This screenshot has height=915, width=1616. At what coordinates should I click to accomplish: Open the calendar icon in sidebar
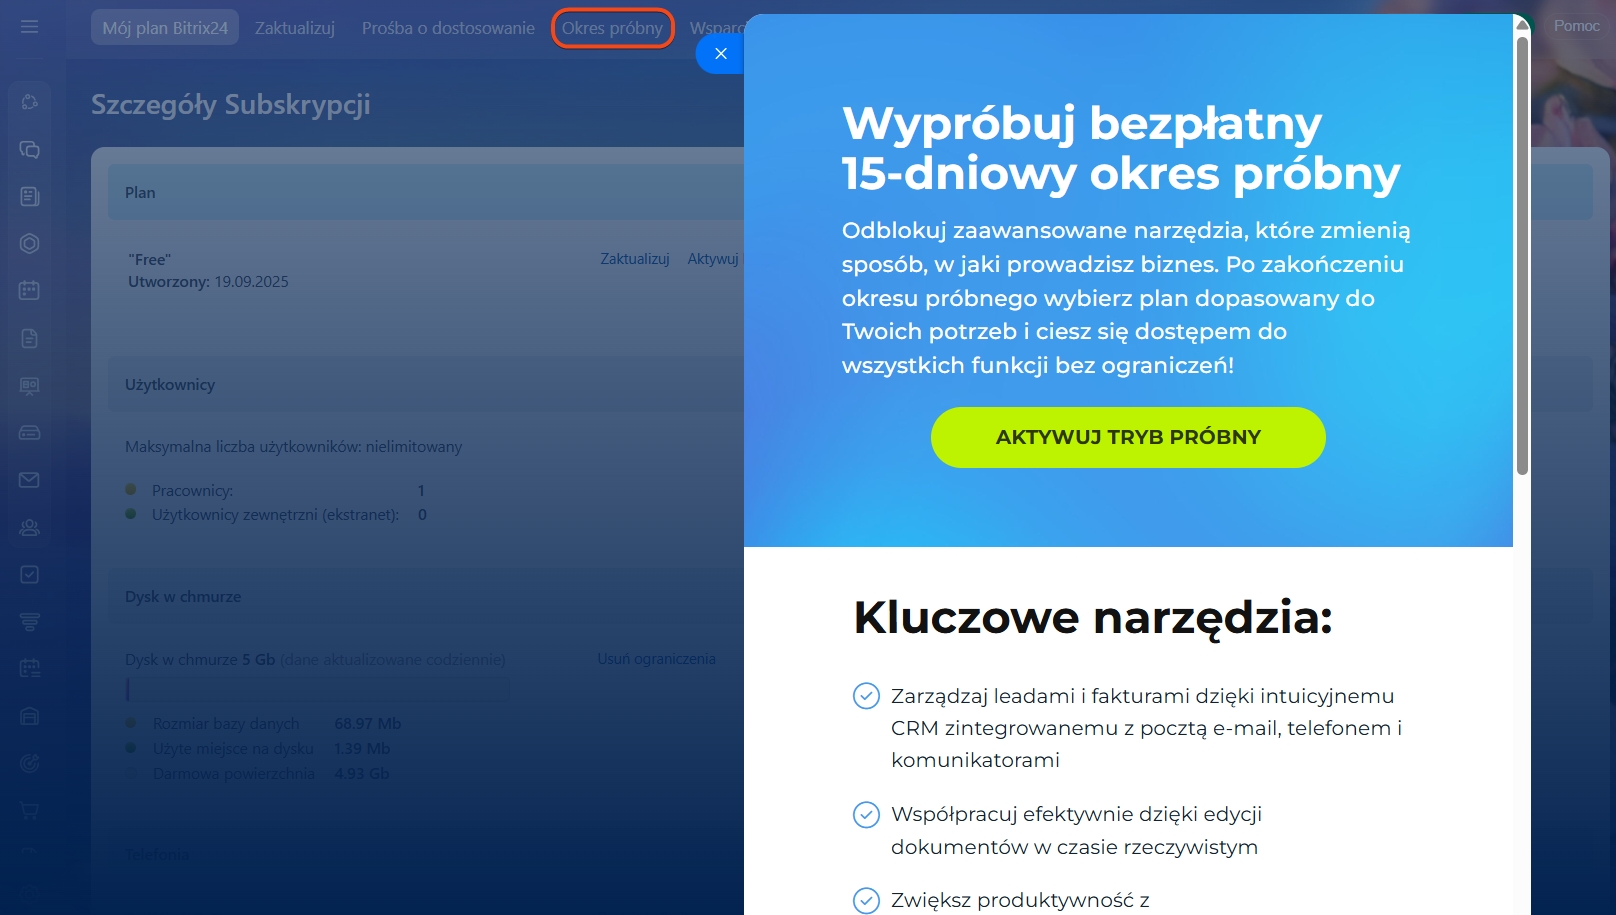click(x=29, y=291)
